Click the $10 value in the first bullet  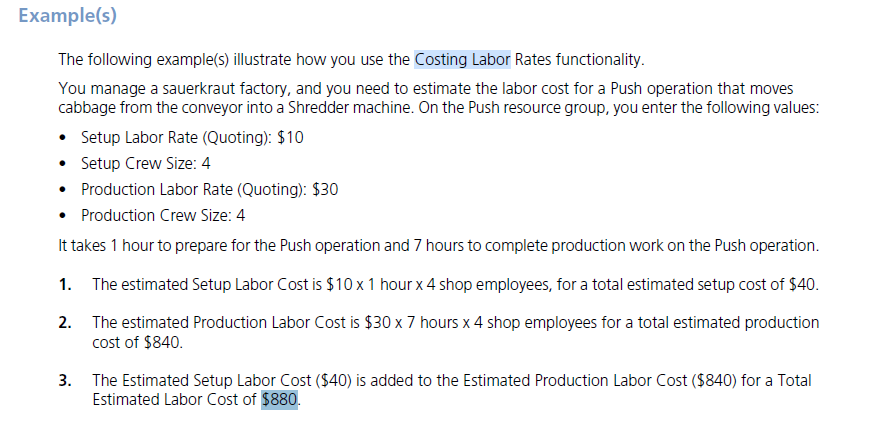[x=290, y=138]
